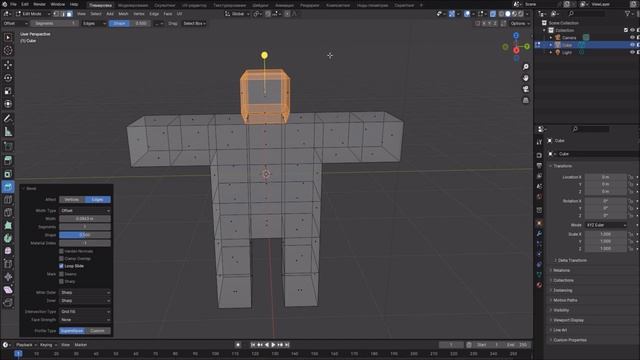Select the Rotate tool
640x360 pixels.
(x=8, y=78)
